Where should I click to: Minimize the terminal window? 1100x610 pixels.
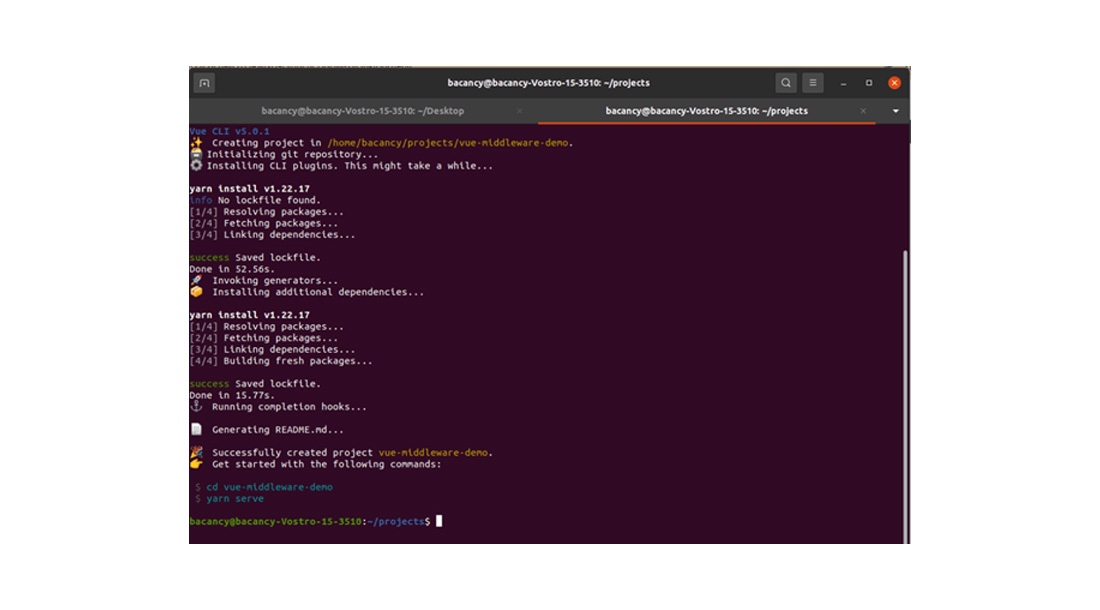[843, 83]
